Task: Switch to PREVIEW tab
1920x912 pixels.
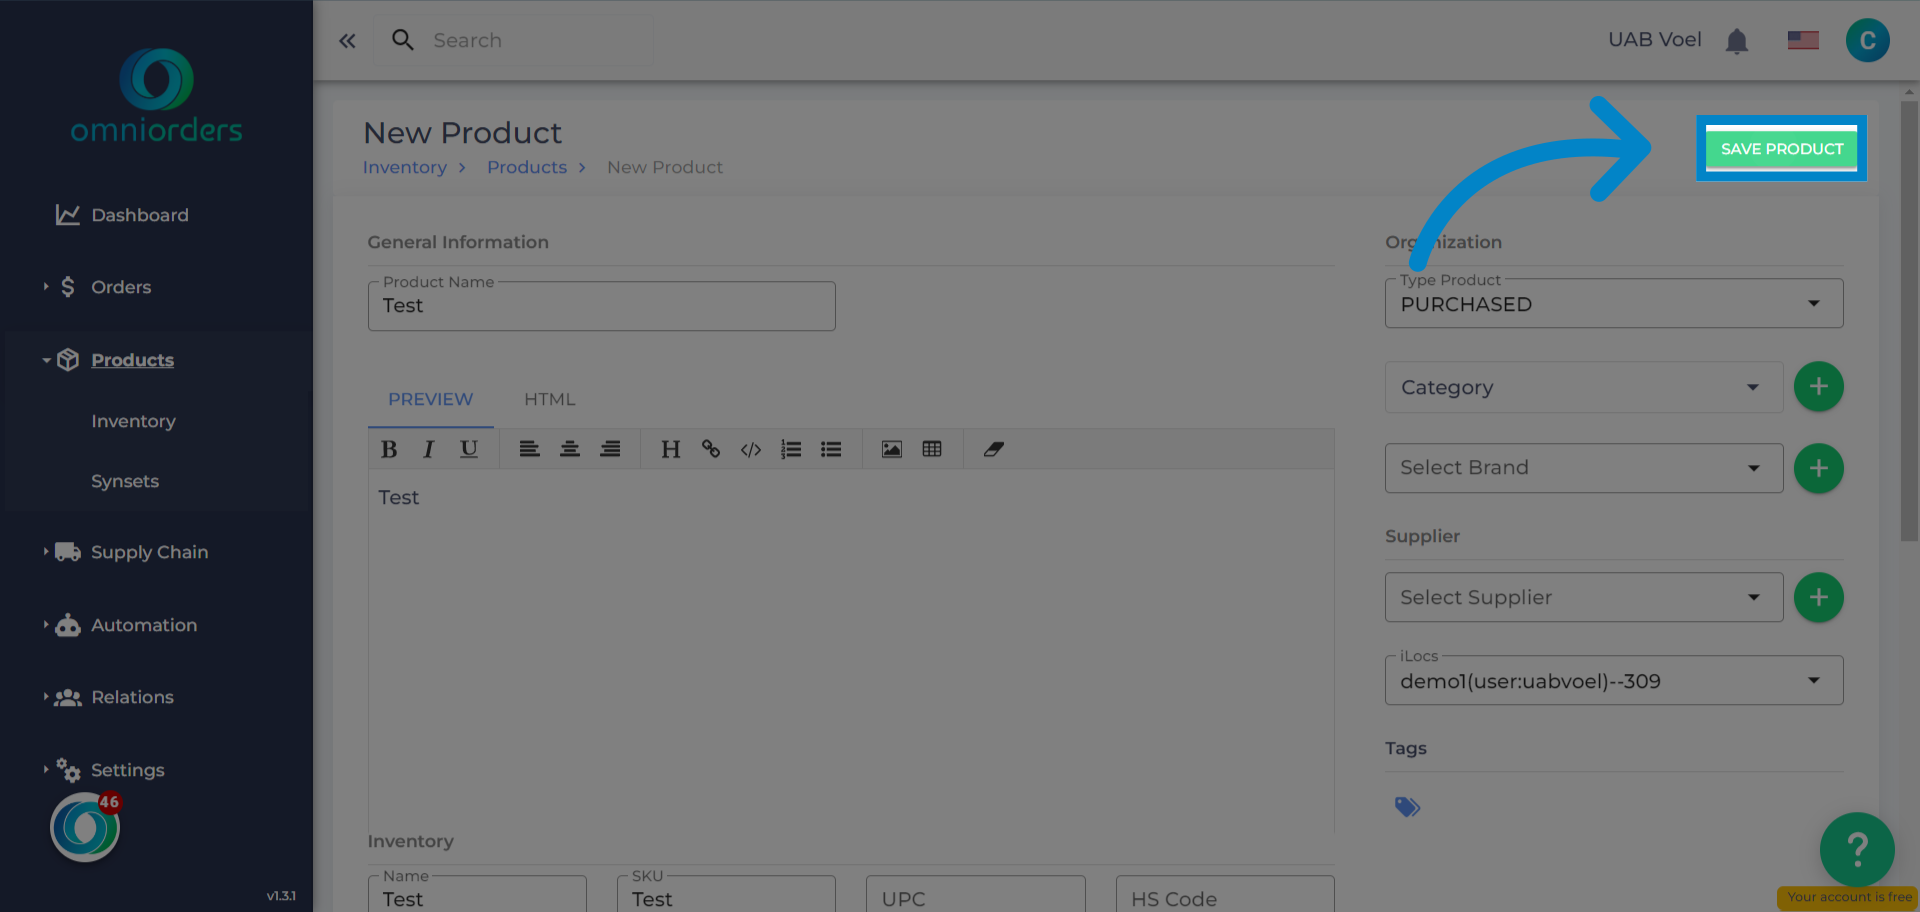Action: (431, 399)
